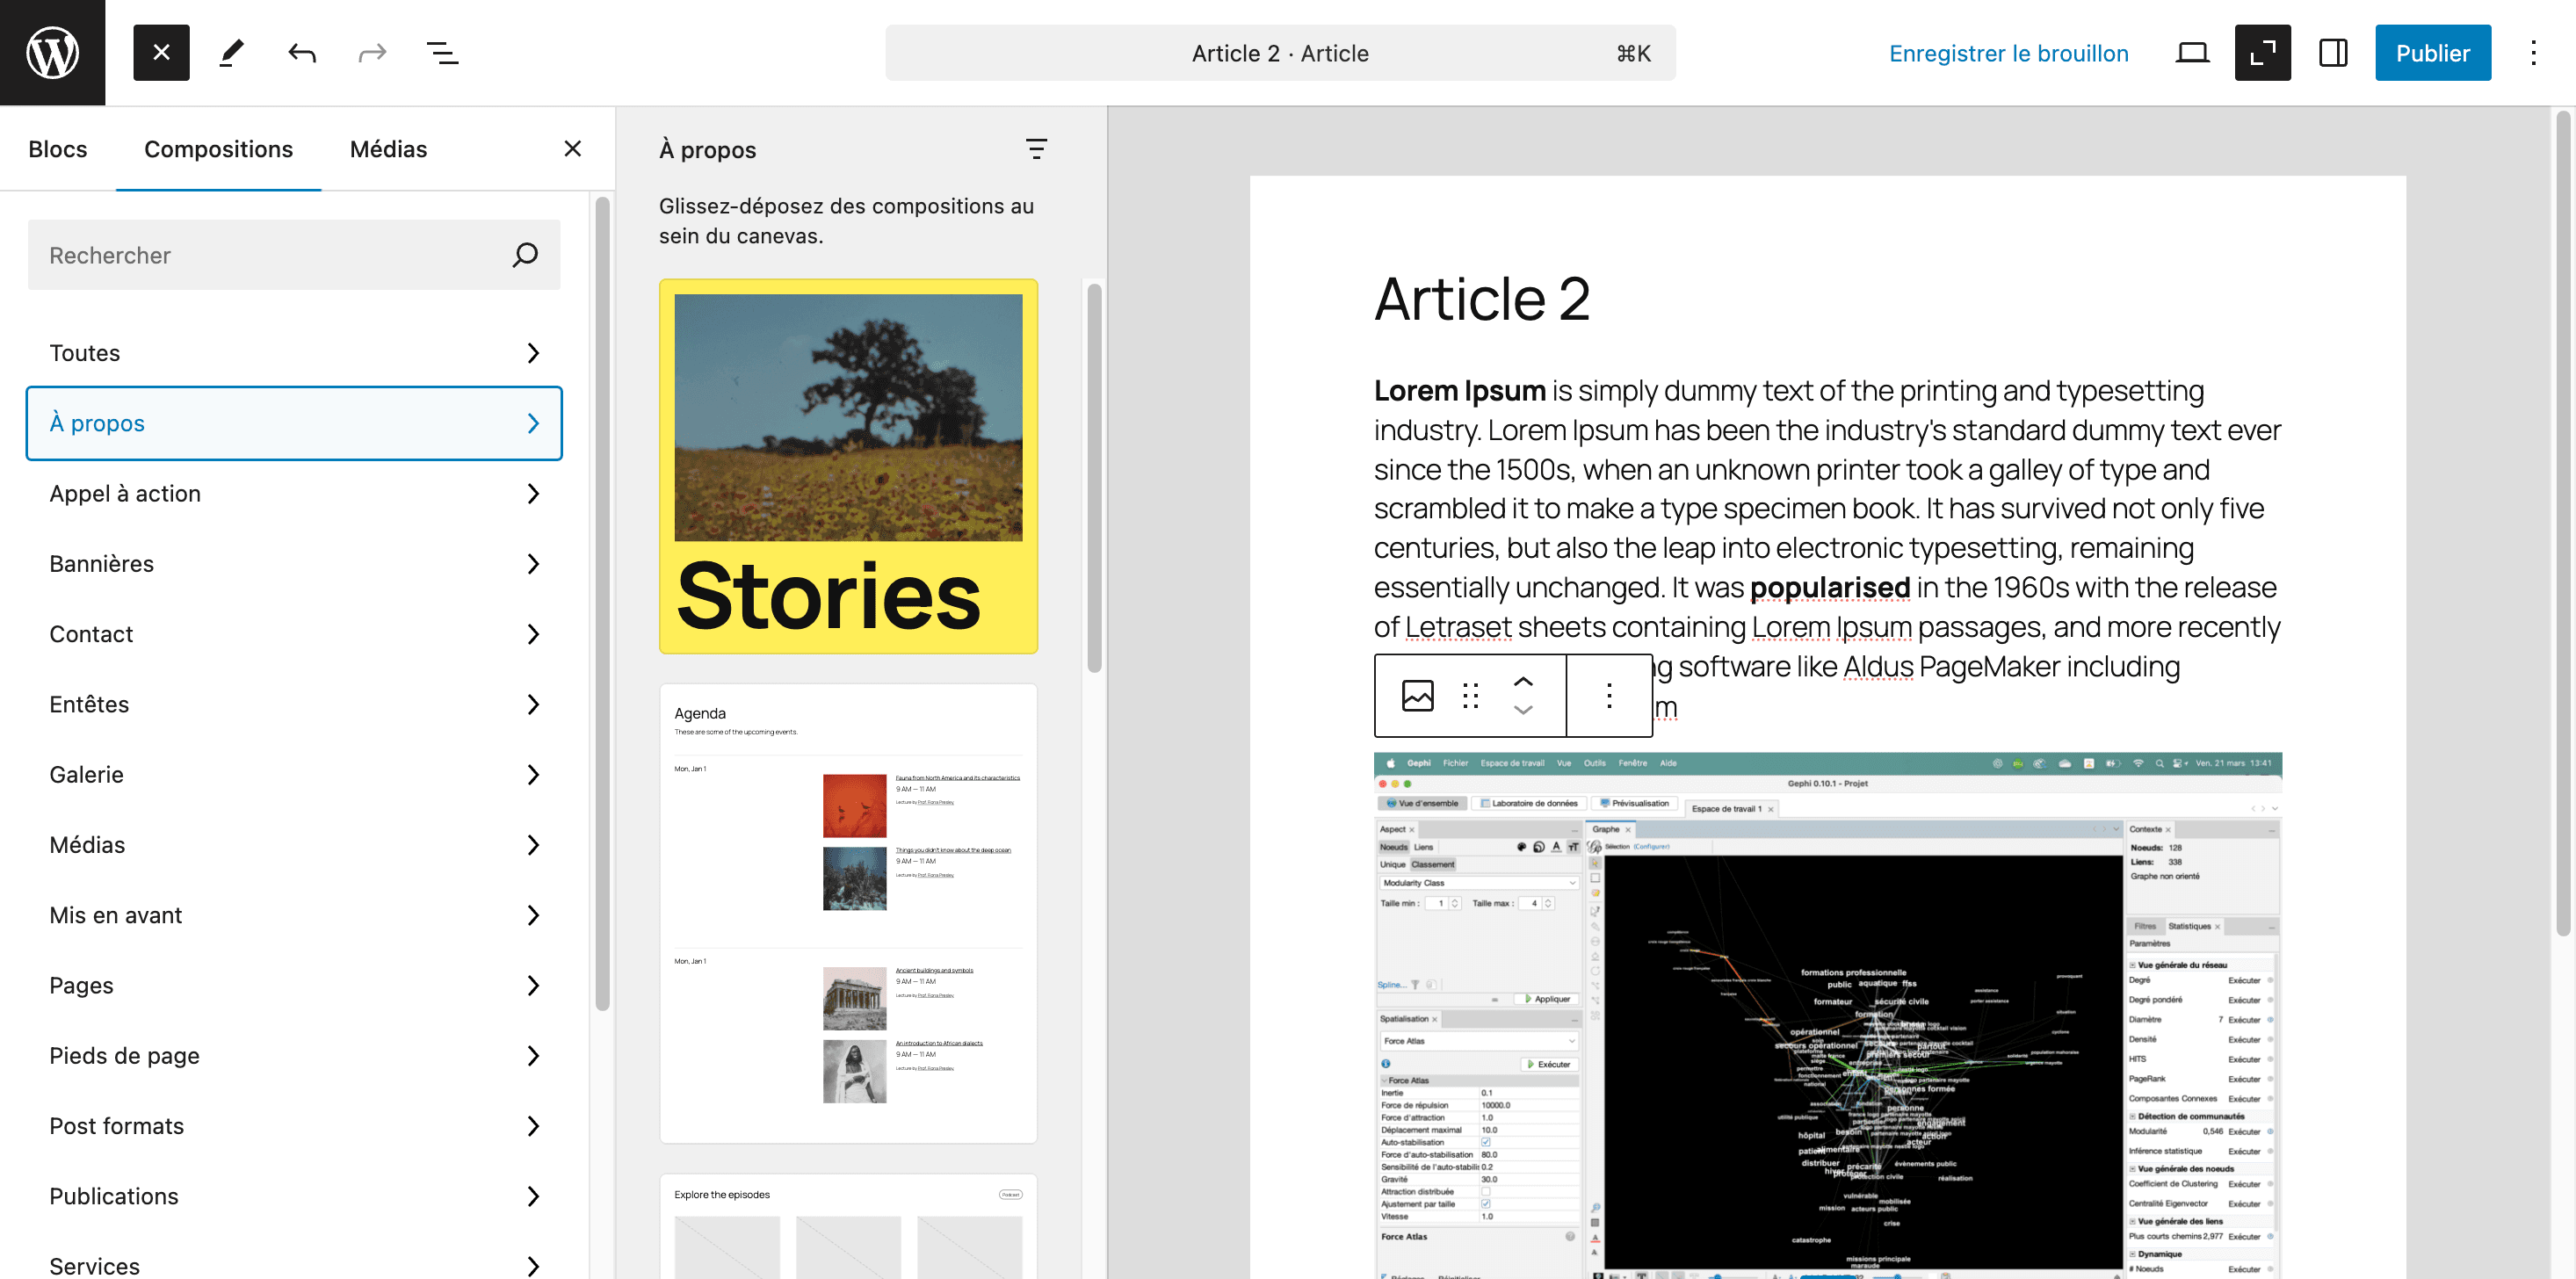Insert the Stories pattern thumbnail

point(848,466)
